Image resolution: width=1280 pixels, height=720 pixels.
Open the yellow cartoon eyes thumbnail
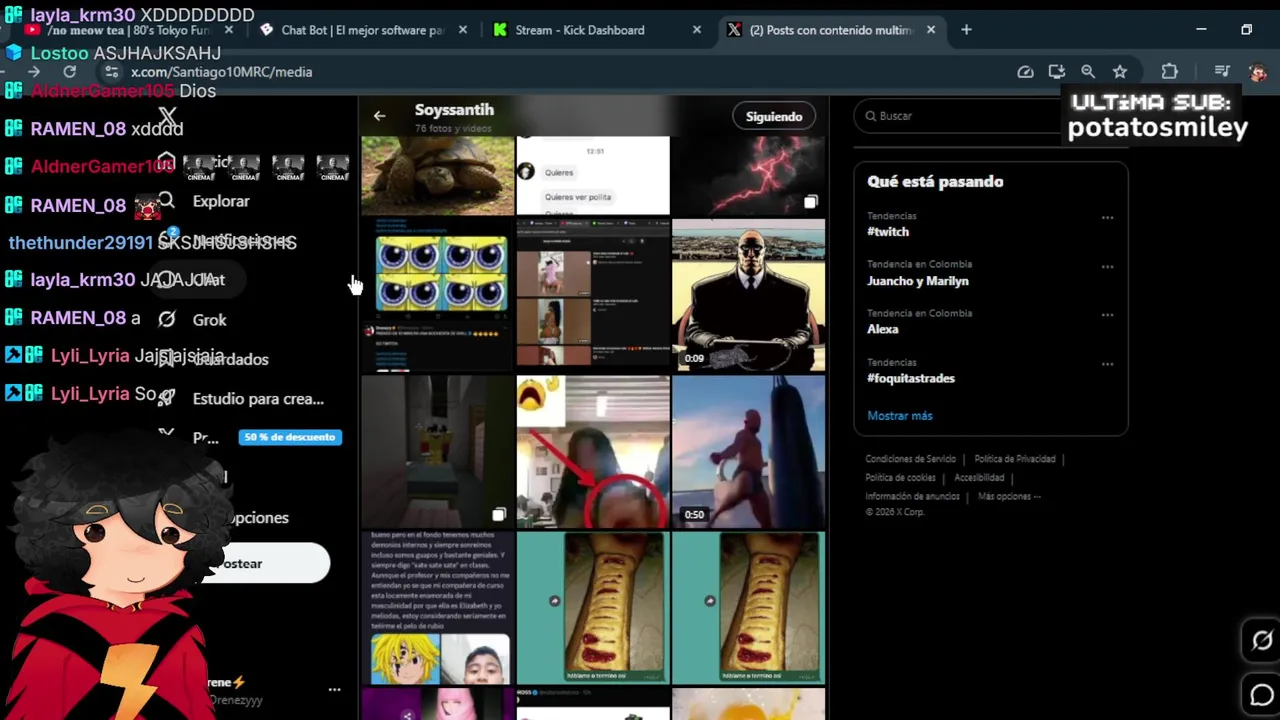(437, 294)
